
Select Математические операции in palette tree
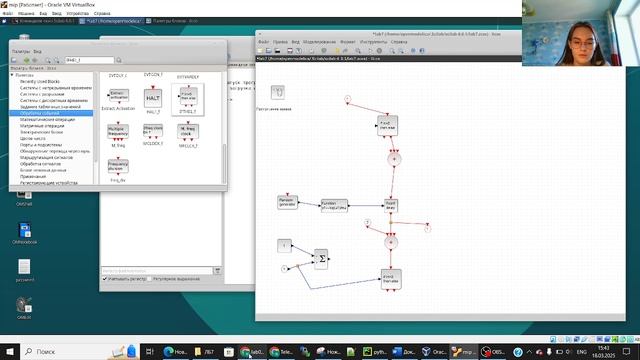[x=47, y=120]
